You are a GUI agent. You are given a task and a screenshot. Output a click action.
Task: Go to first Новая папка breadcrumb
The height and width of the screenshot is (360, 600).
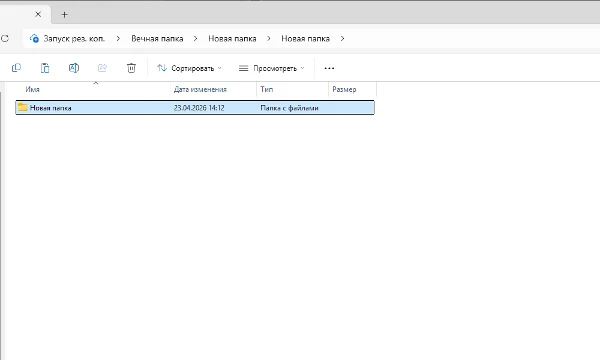[232, 39]
